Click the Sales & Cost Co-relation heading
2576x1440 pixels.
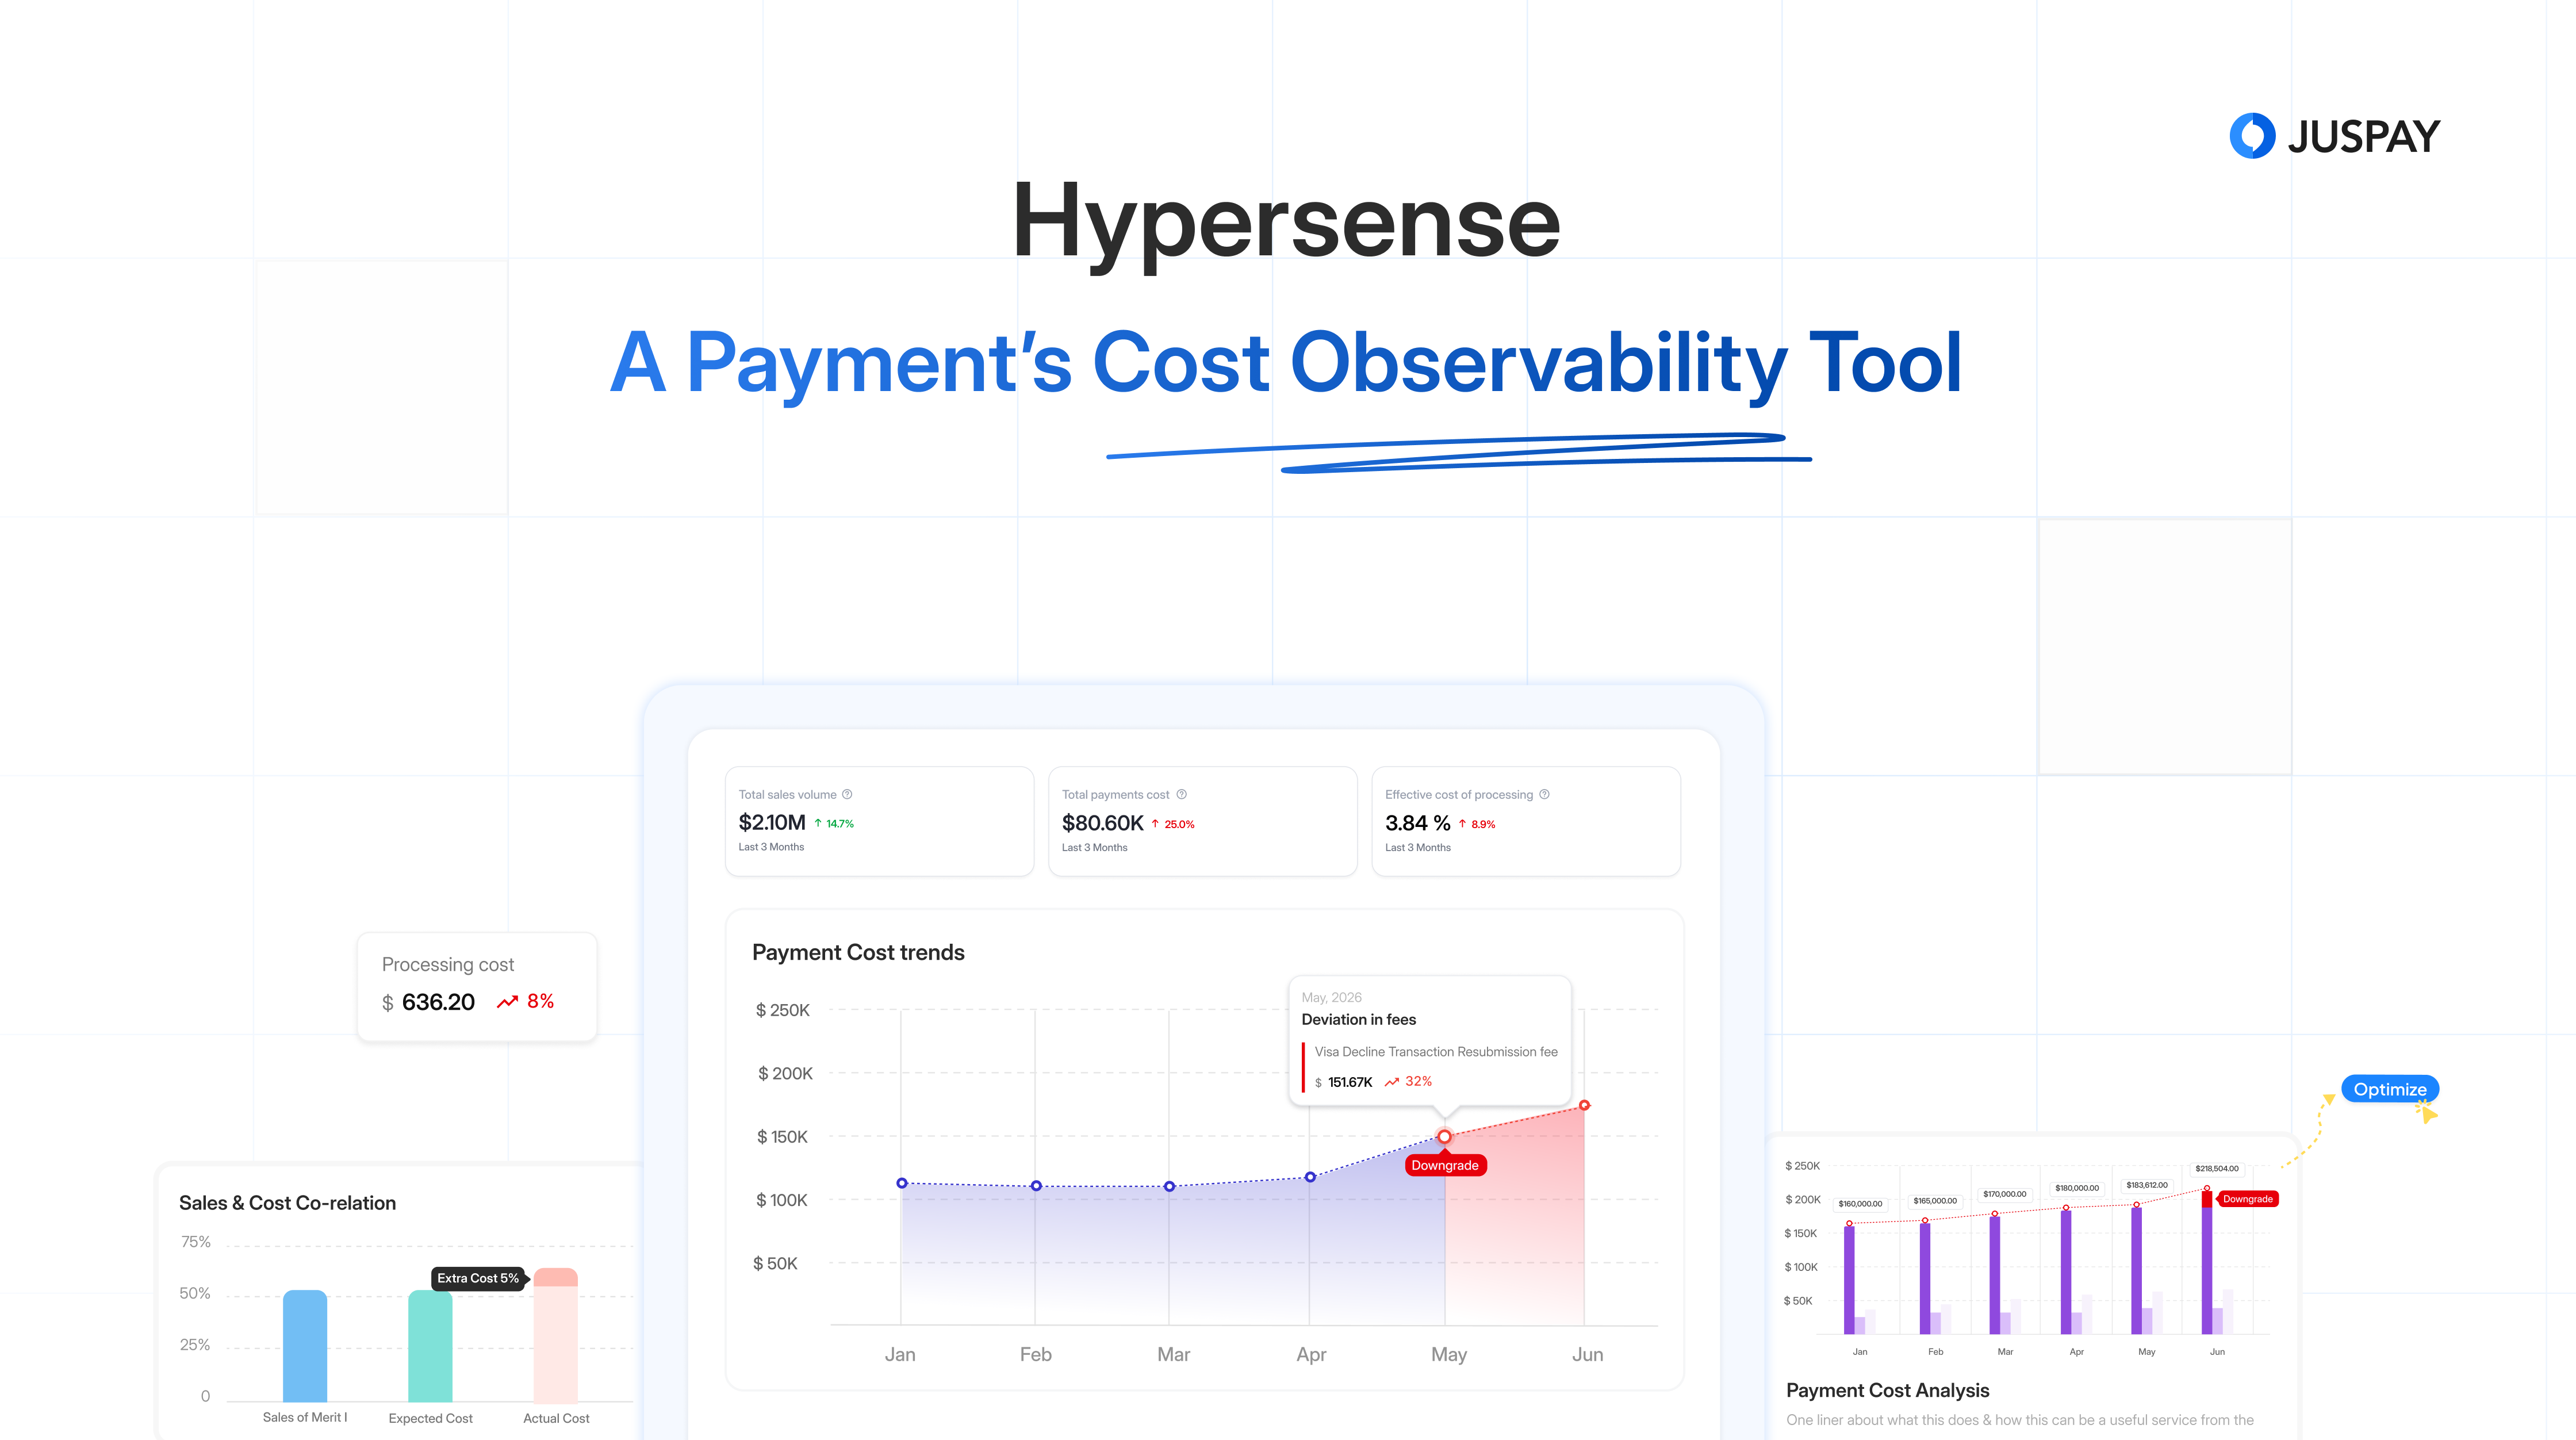[287, 1203]
